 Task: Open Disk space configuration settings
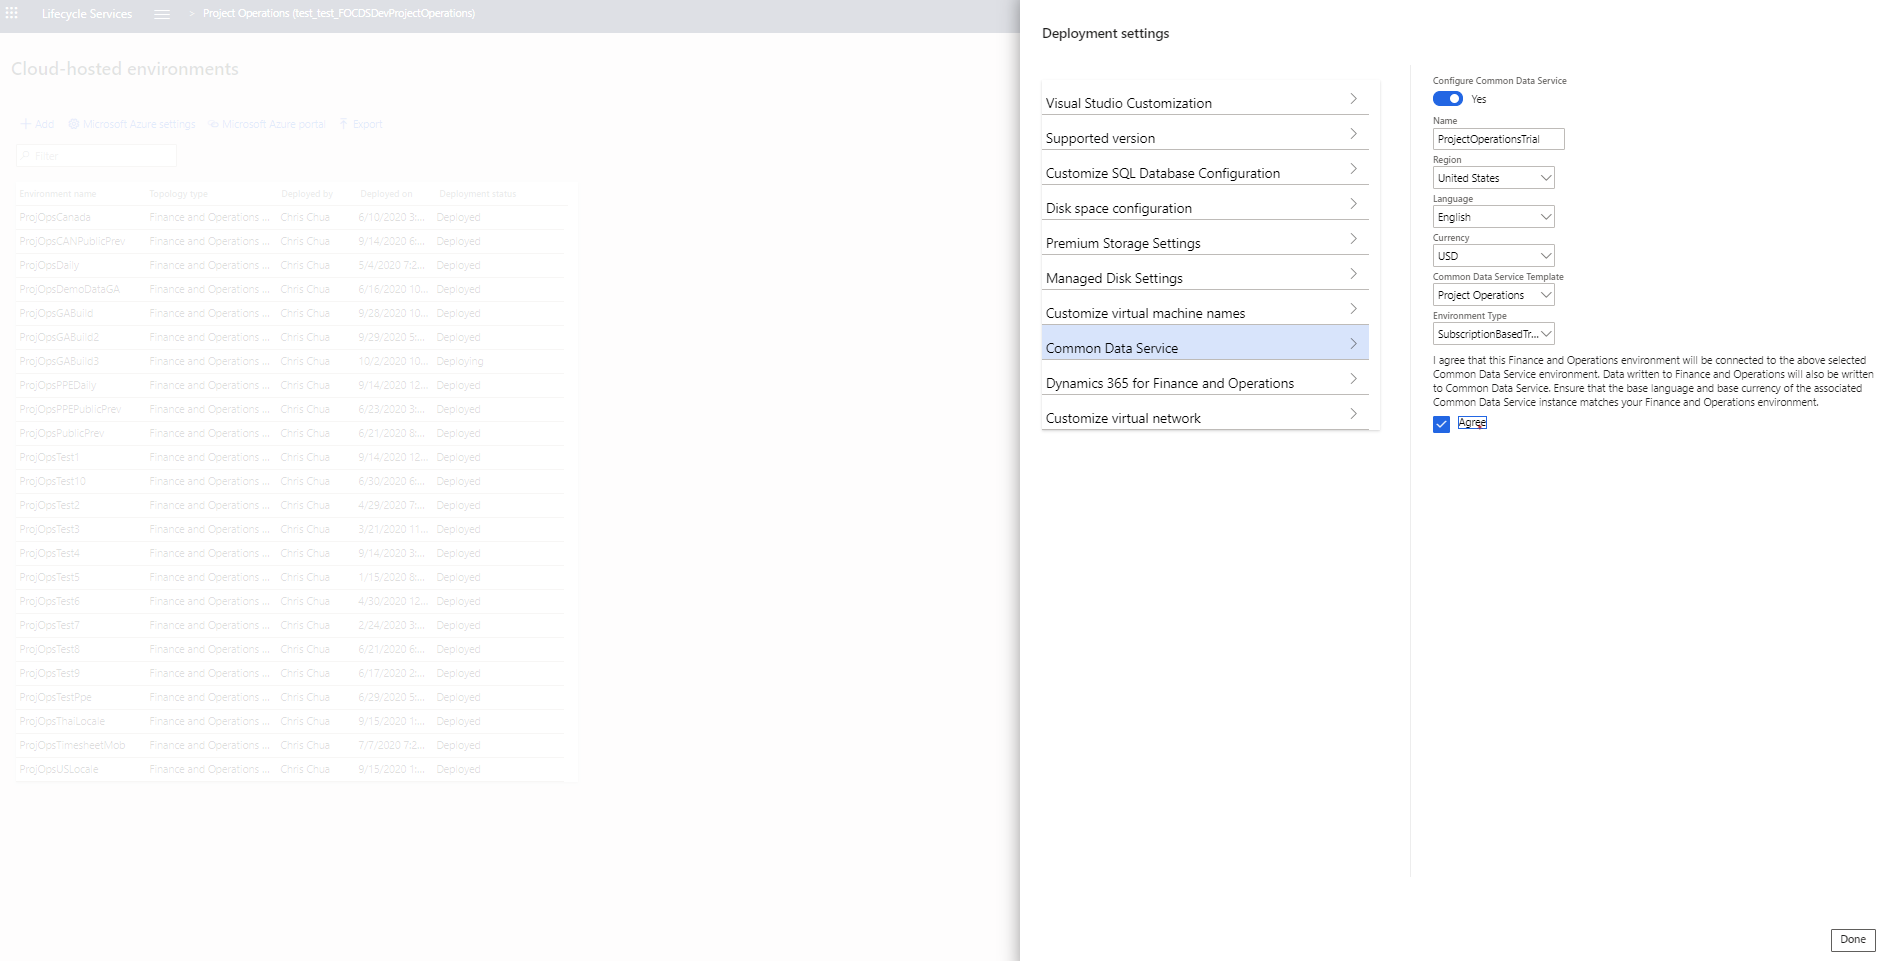pos(1205,203)
